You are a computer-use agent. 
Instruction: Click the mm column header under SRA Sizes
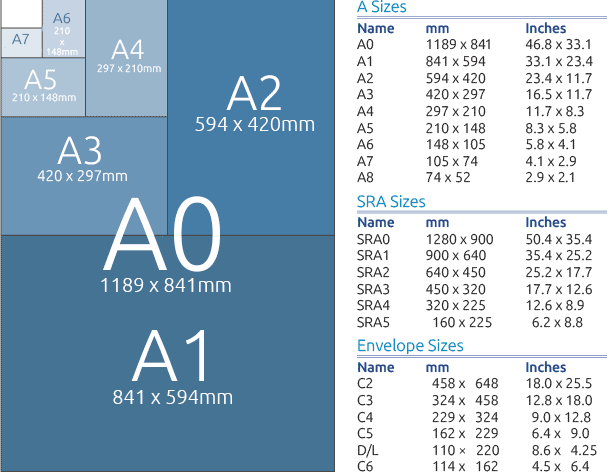pyautogui.click(x=437, y=223)
